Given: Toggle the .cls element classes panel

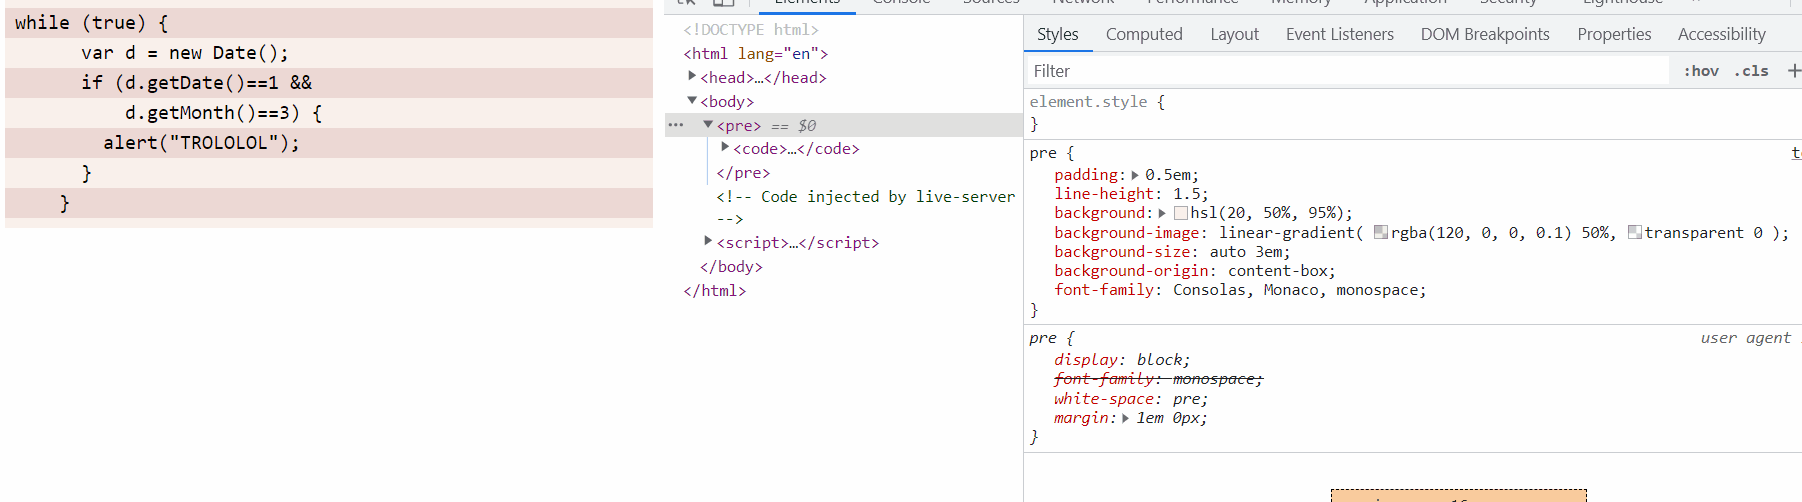Looking at the screenshot, I should 1751,71.
